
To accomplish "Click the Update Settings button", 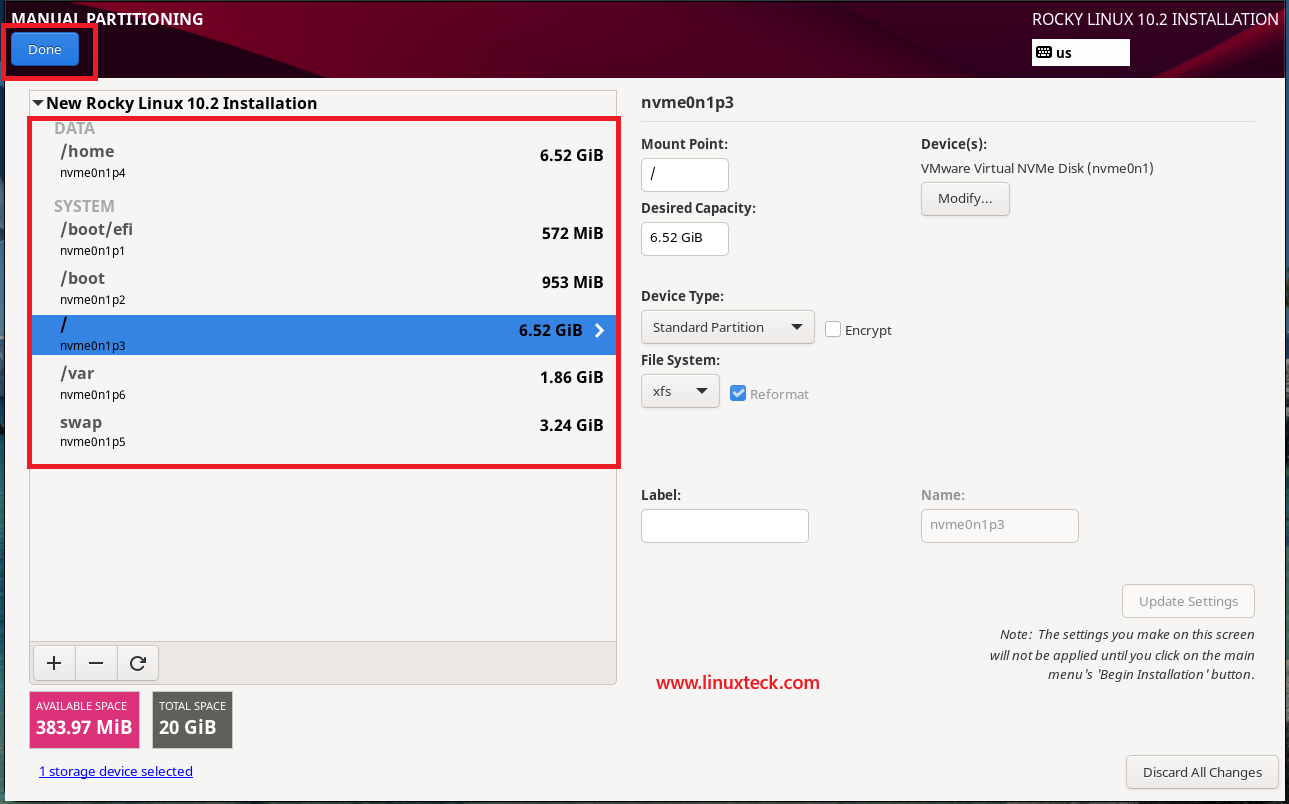I will (x=1189, y=601).
